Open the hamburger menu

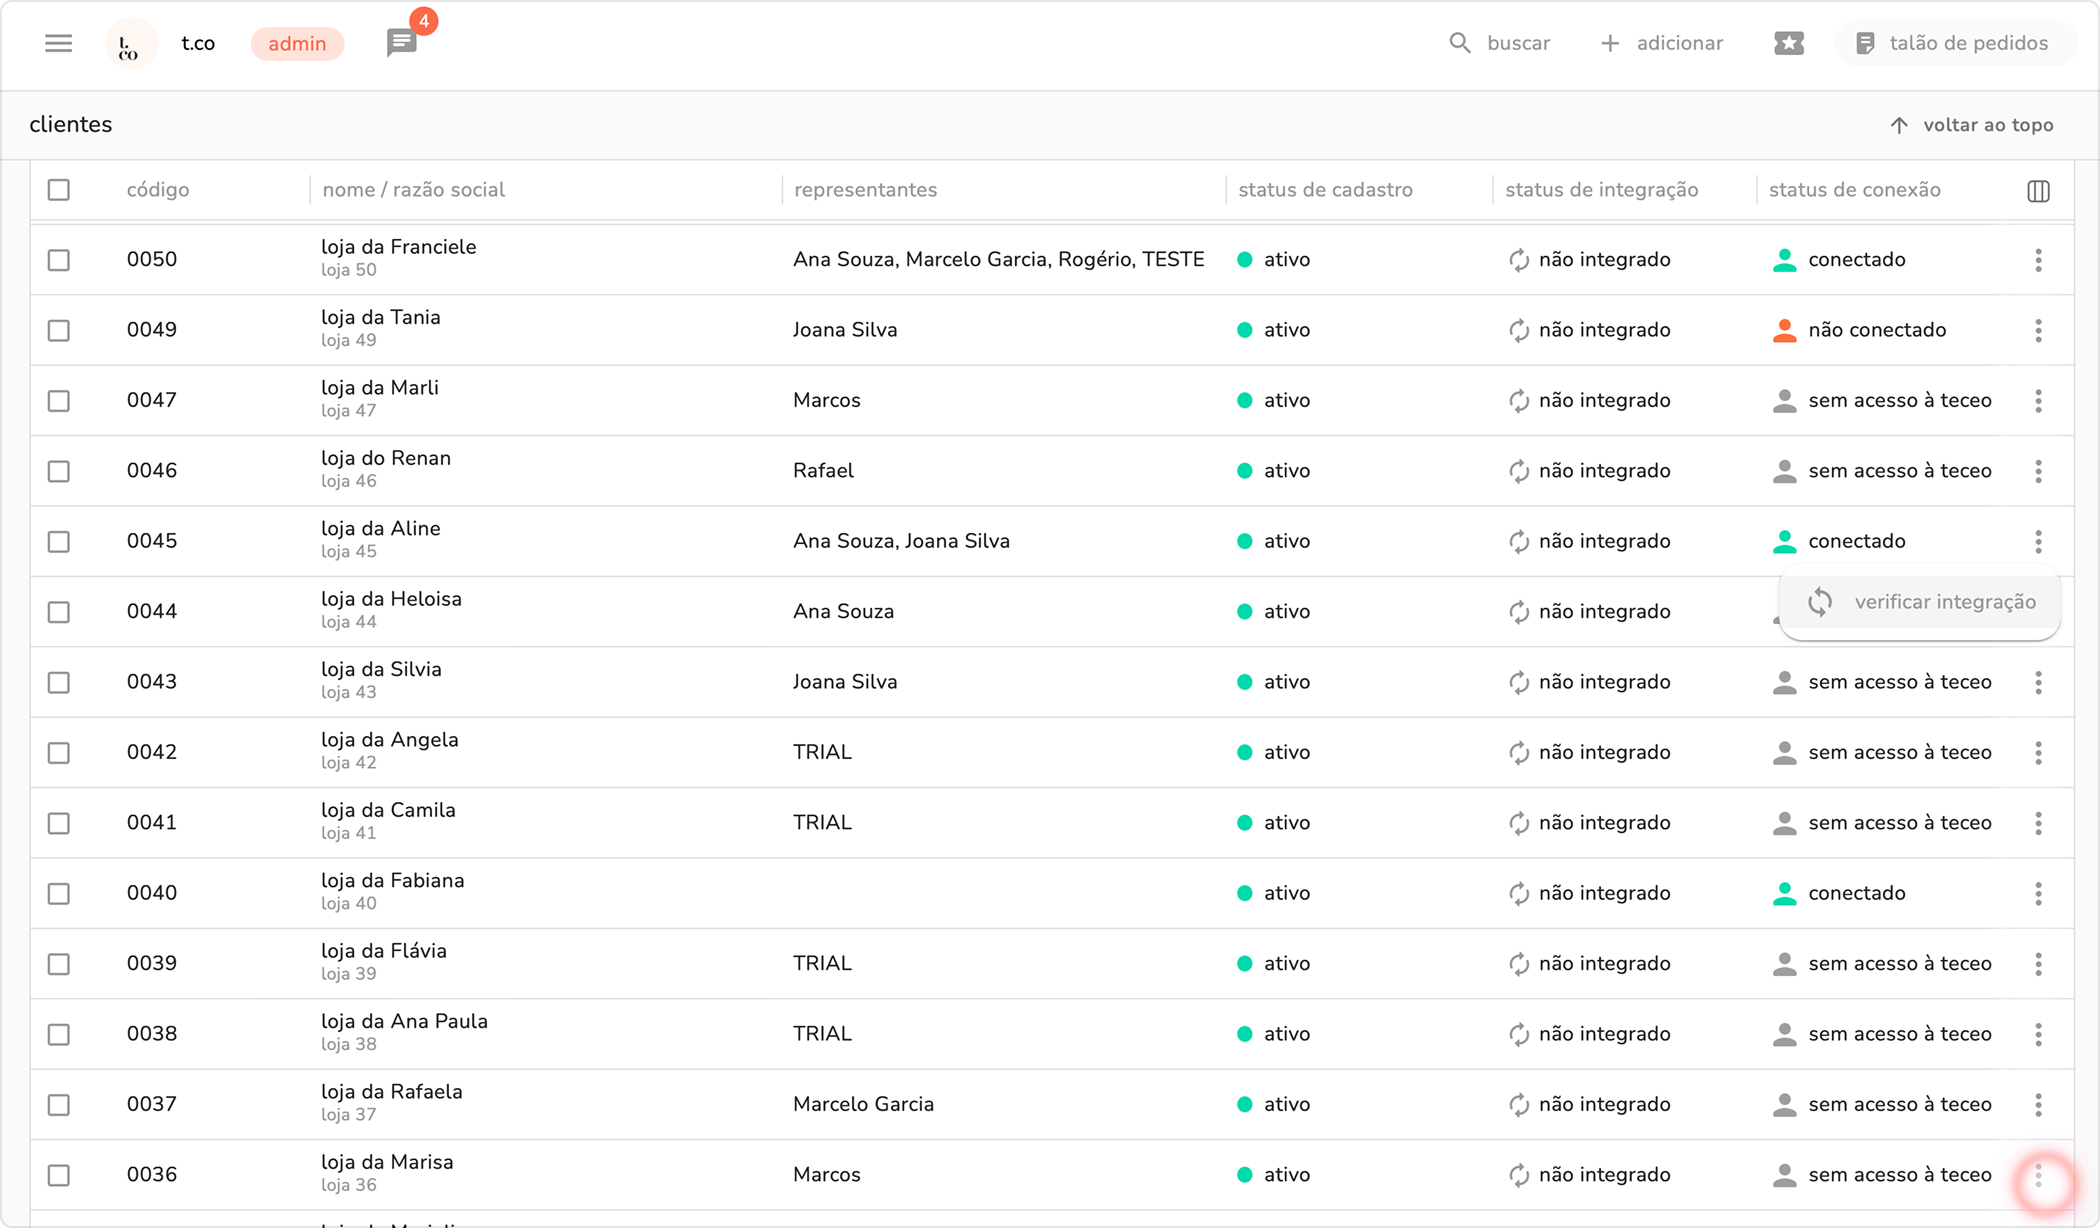(58, 43)
